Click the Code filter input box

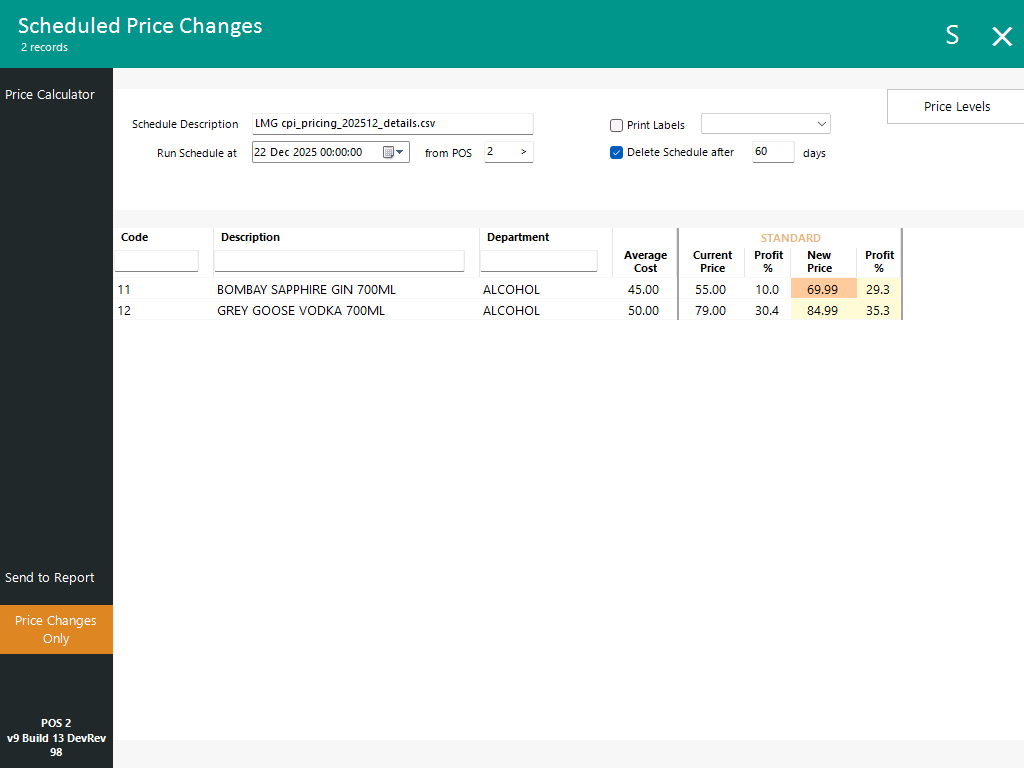point(157,261)
